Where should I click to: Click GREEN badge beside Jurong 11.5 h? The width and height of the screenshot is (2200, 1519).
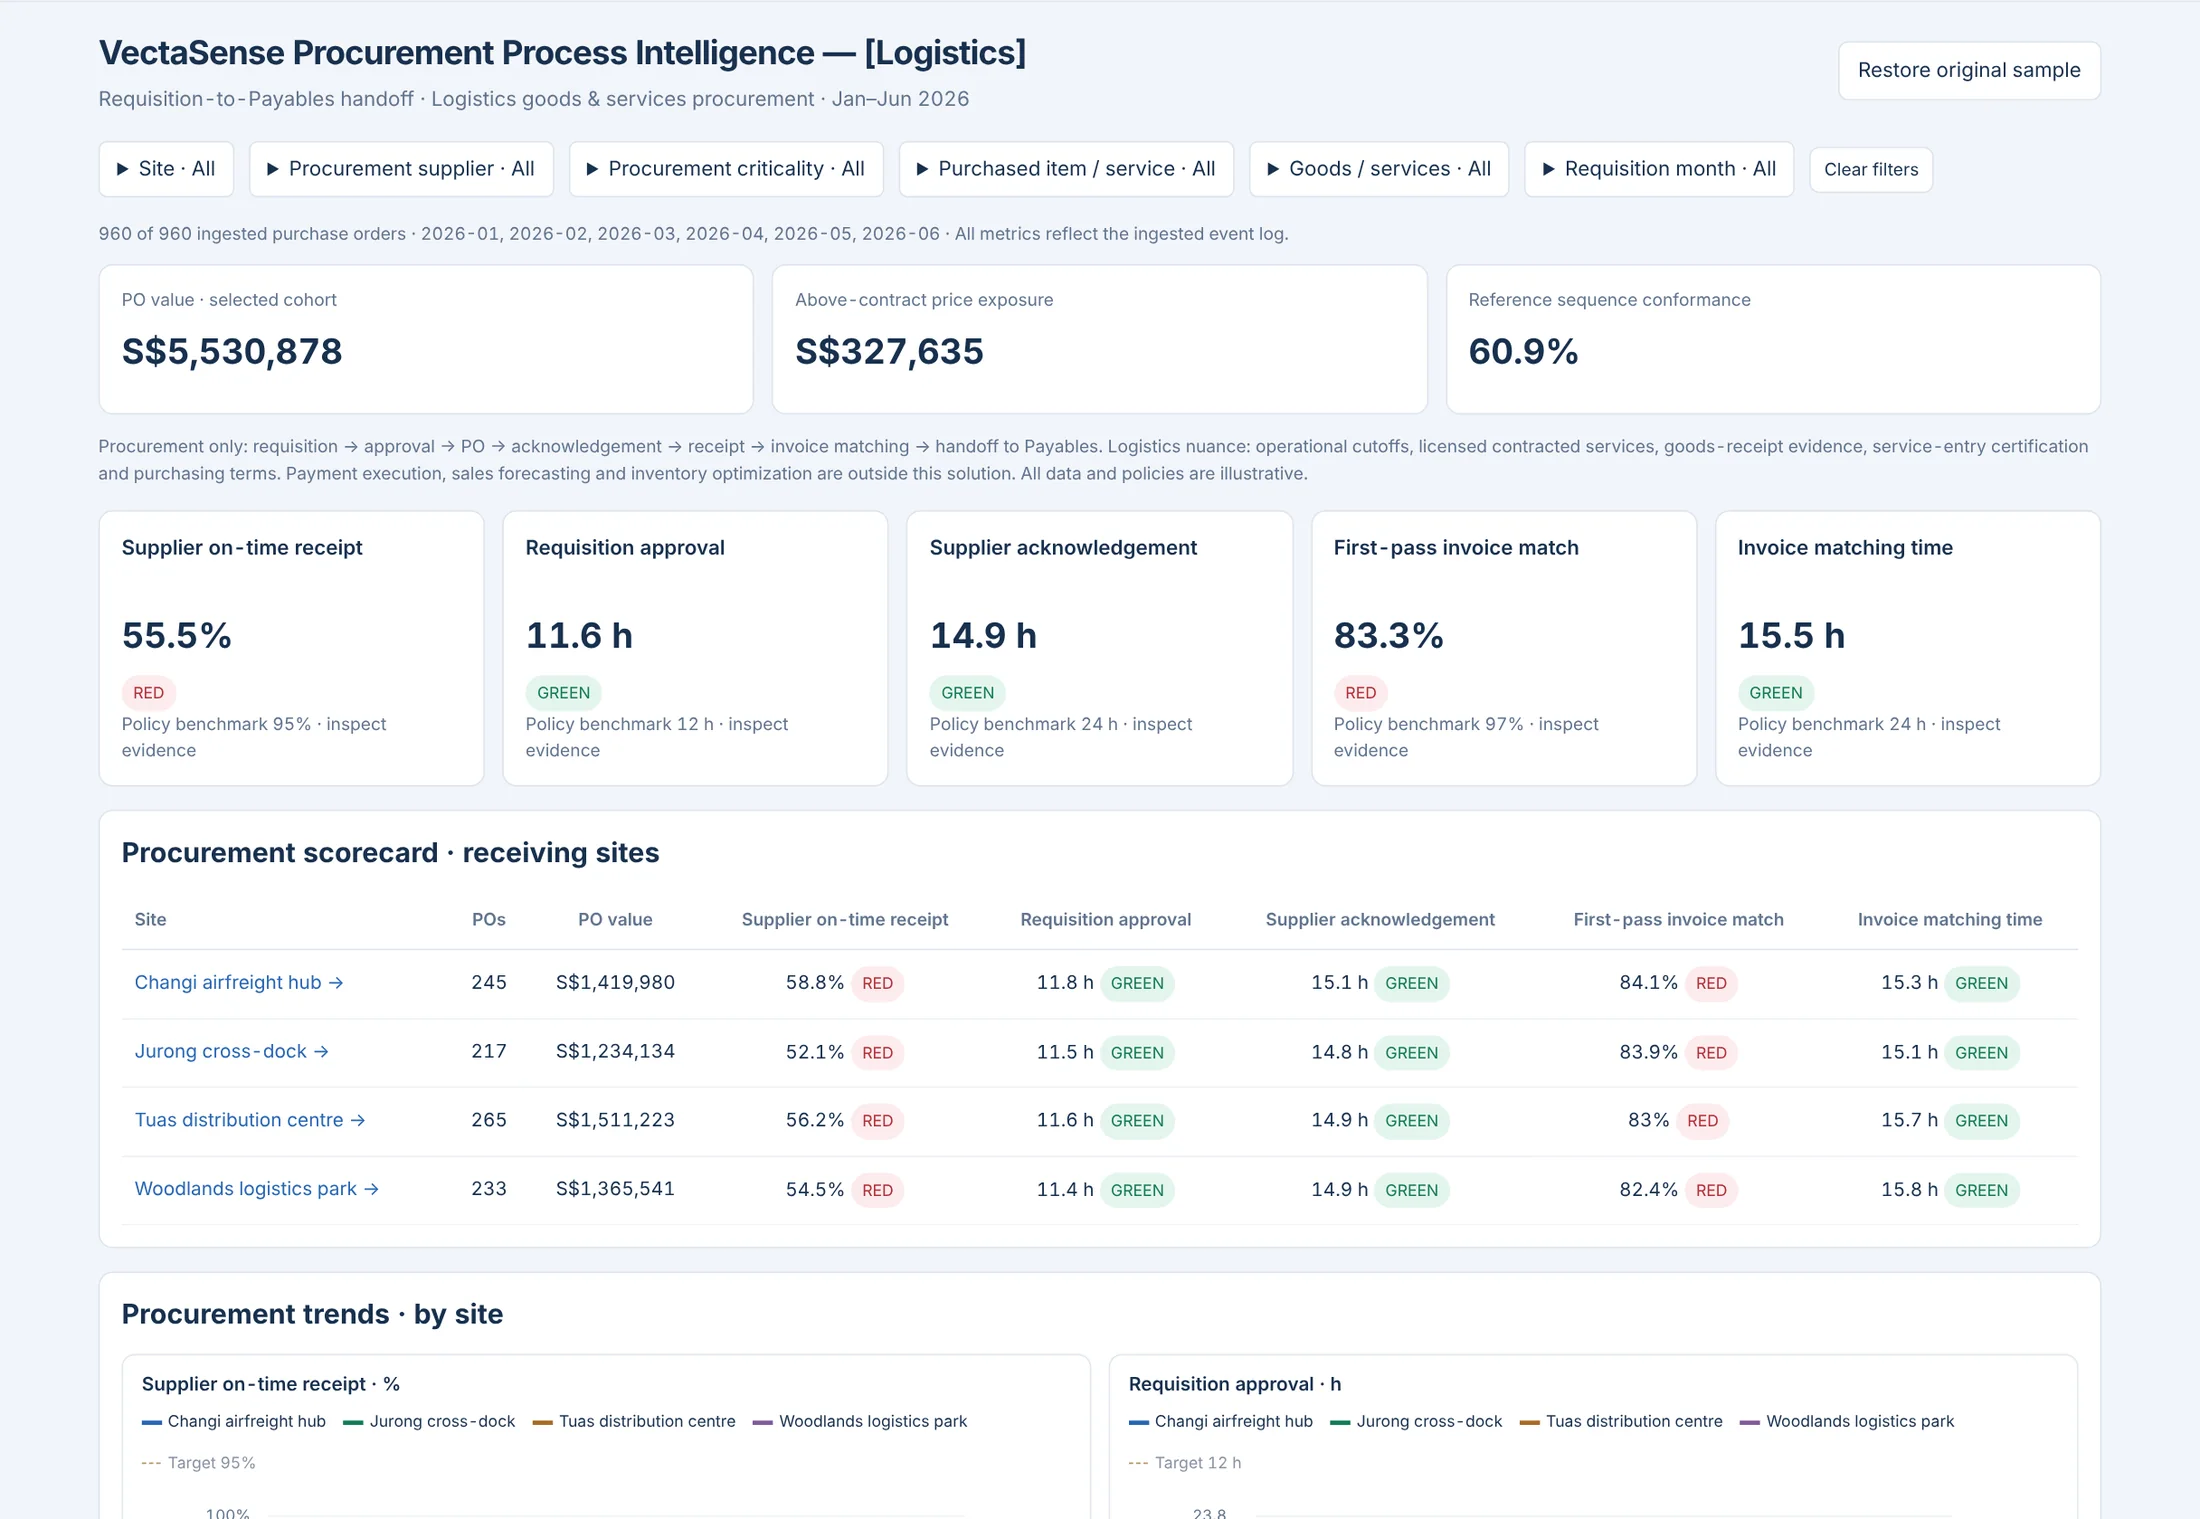[x=1137, y=1053]
